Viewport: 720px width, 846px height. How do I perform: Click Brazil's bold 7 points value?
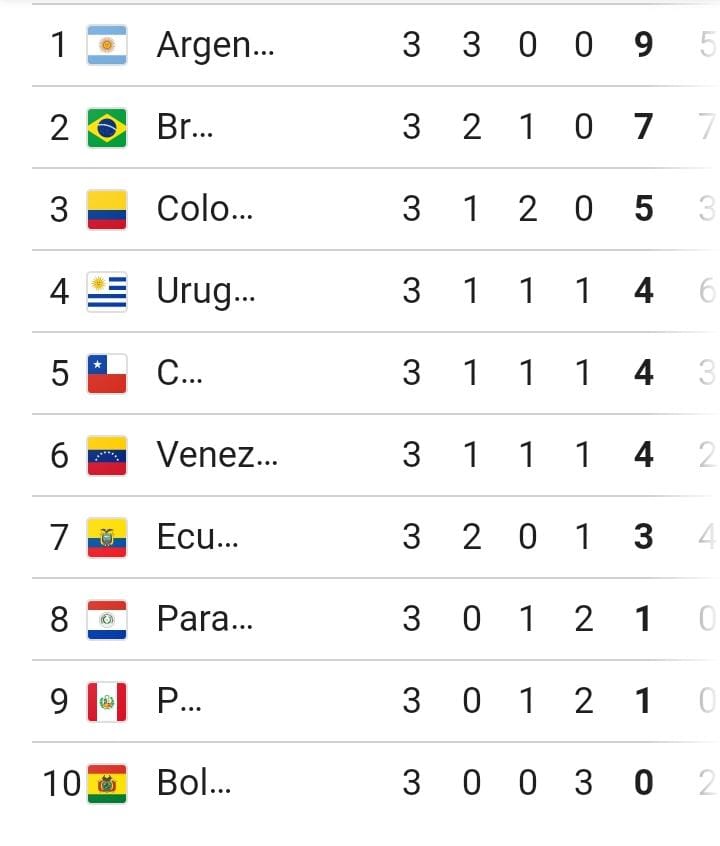(644, 127)
